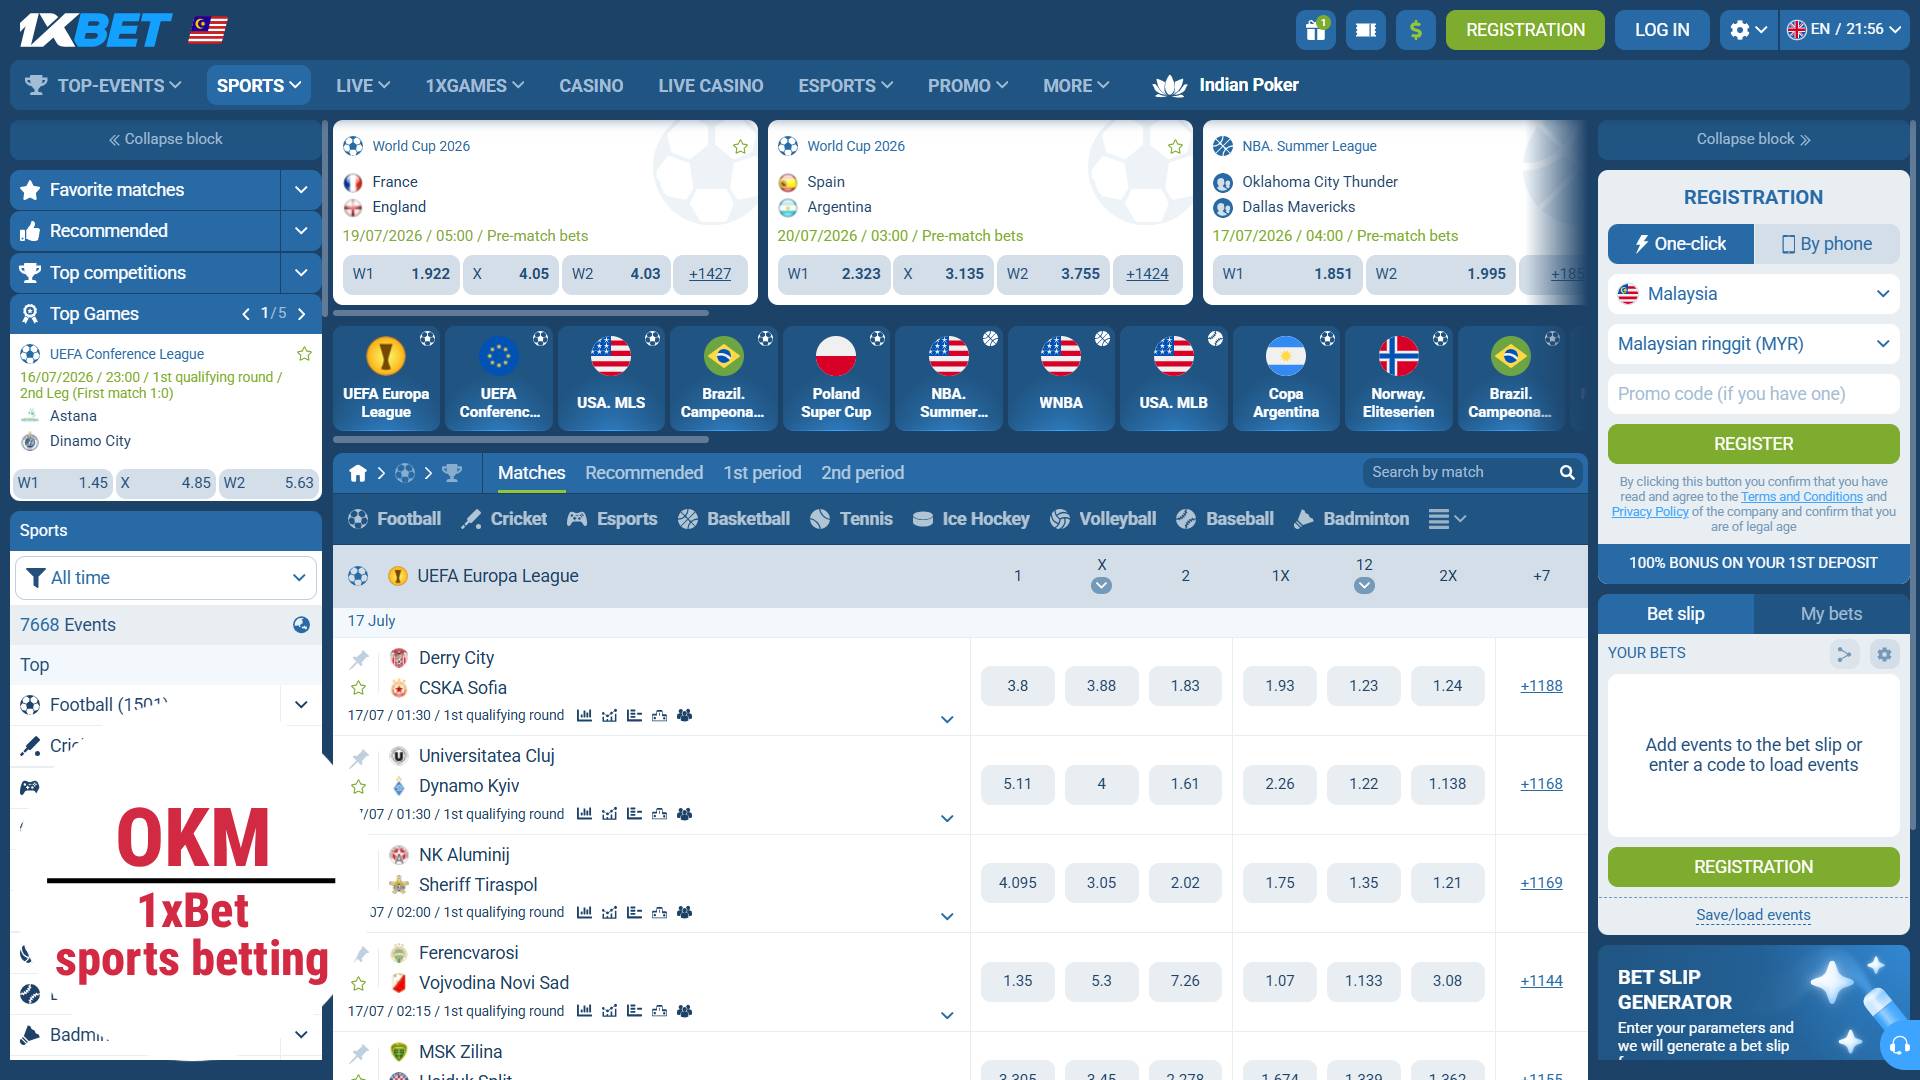The width and height of the screenshot is (1920, 1080).
Task: Click green REGISTRATION header button
Action: (1525, 30)
